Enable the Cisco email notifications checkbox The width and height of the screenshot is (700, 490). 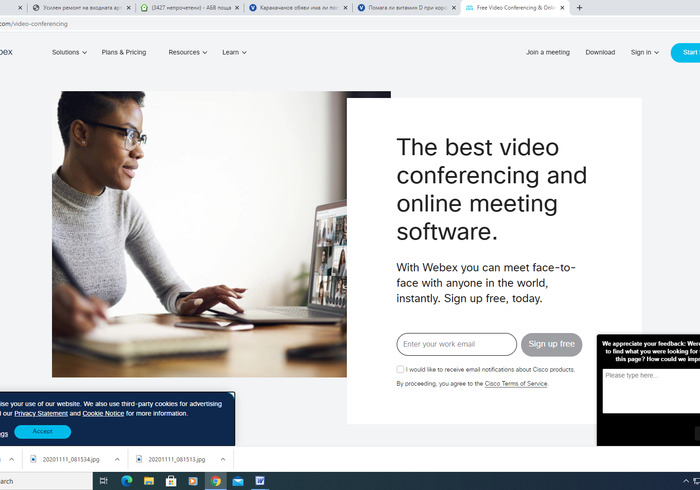[401, 369]
